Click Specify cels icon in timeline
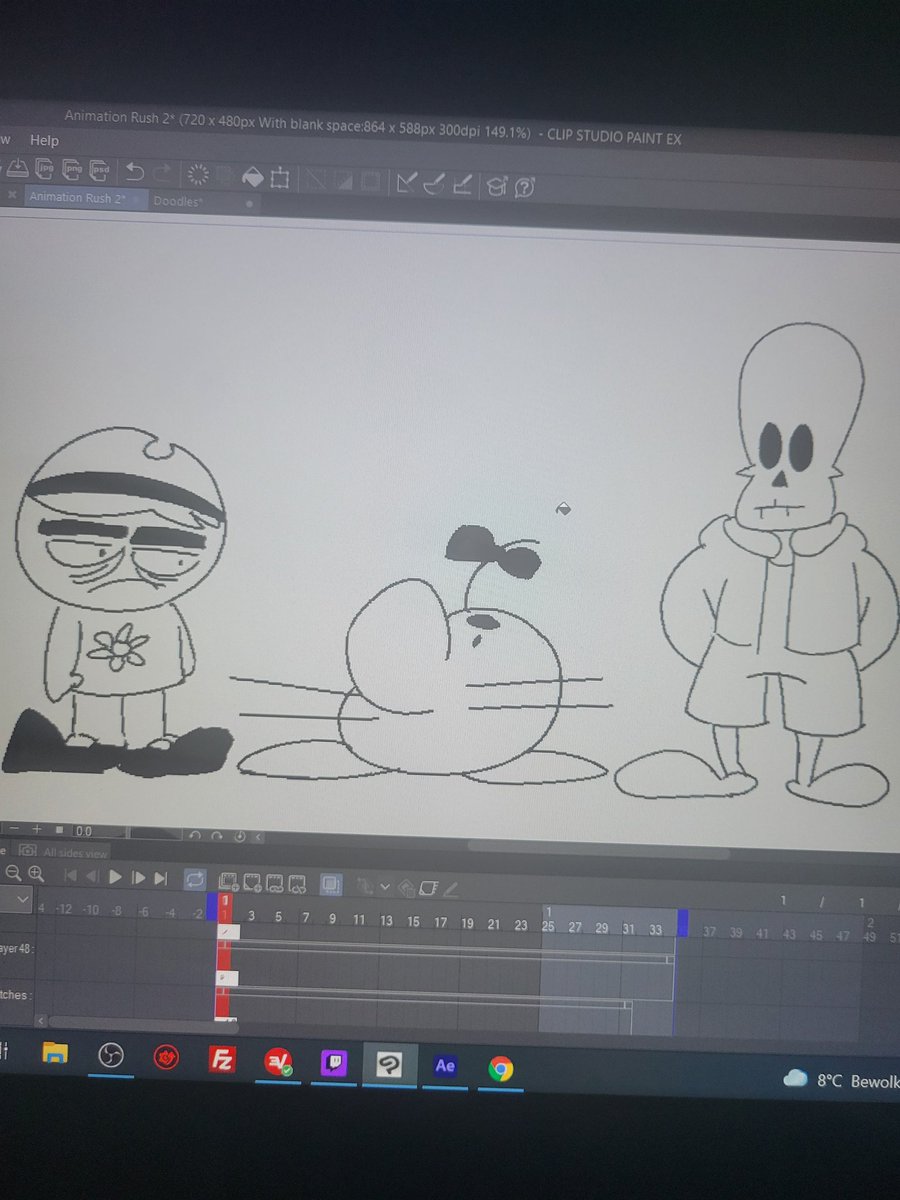 274,885
